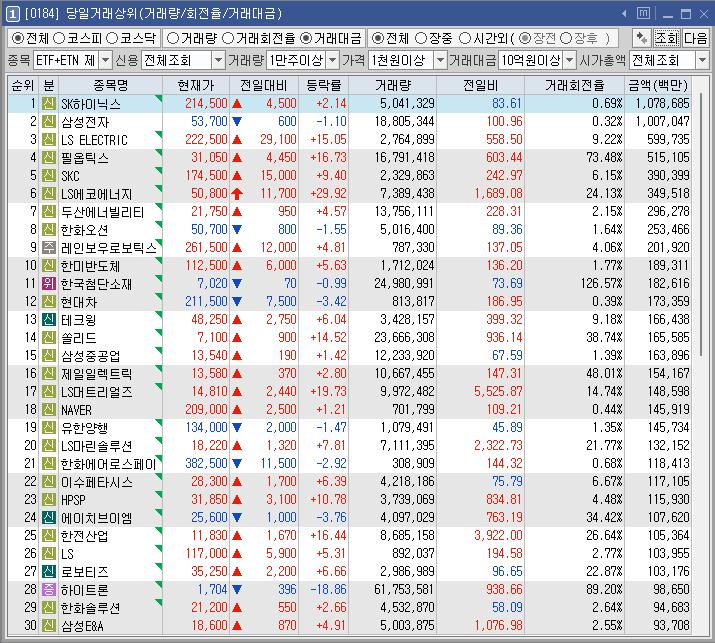The width and height of the screenshot is (715, 643).
Task: Click the 이수페타시스 stock name
Action: click(97, 482)
